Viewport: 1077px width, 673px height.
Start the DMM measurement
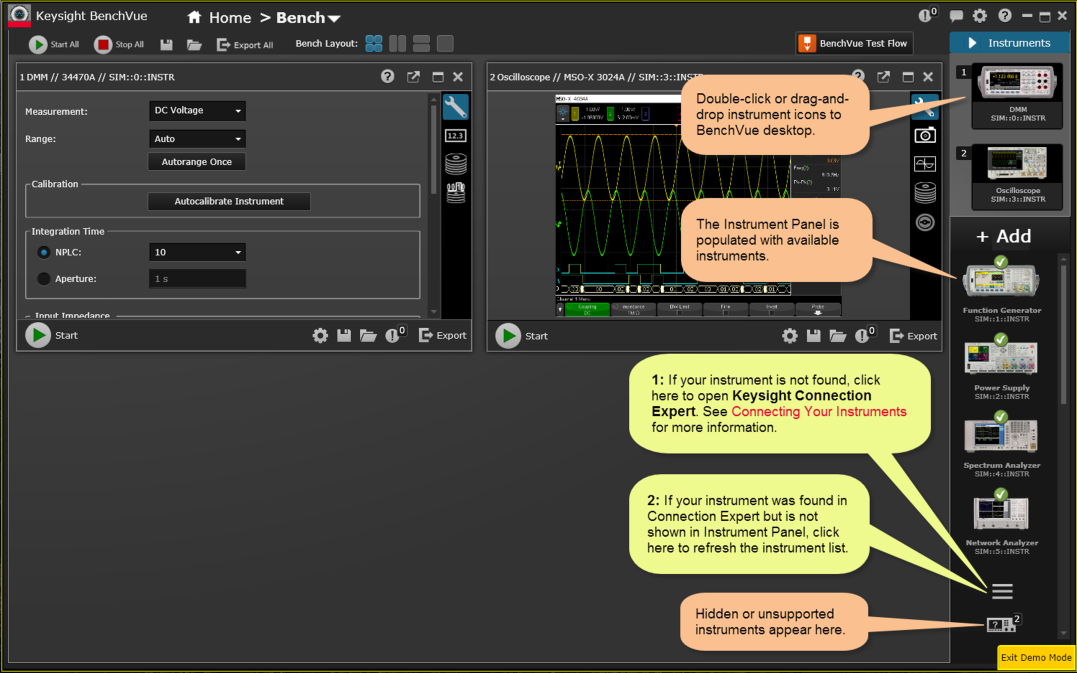click(x=38, y=335)
